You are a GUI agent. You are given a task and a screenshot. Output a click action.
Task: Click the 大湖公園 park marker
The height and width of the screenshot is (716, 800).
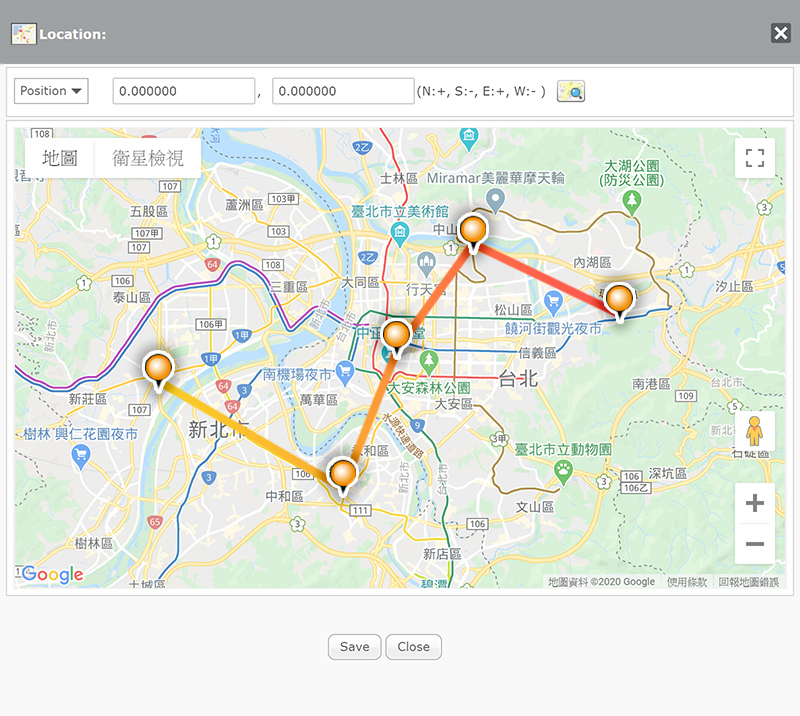[x=632, y=203]
